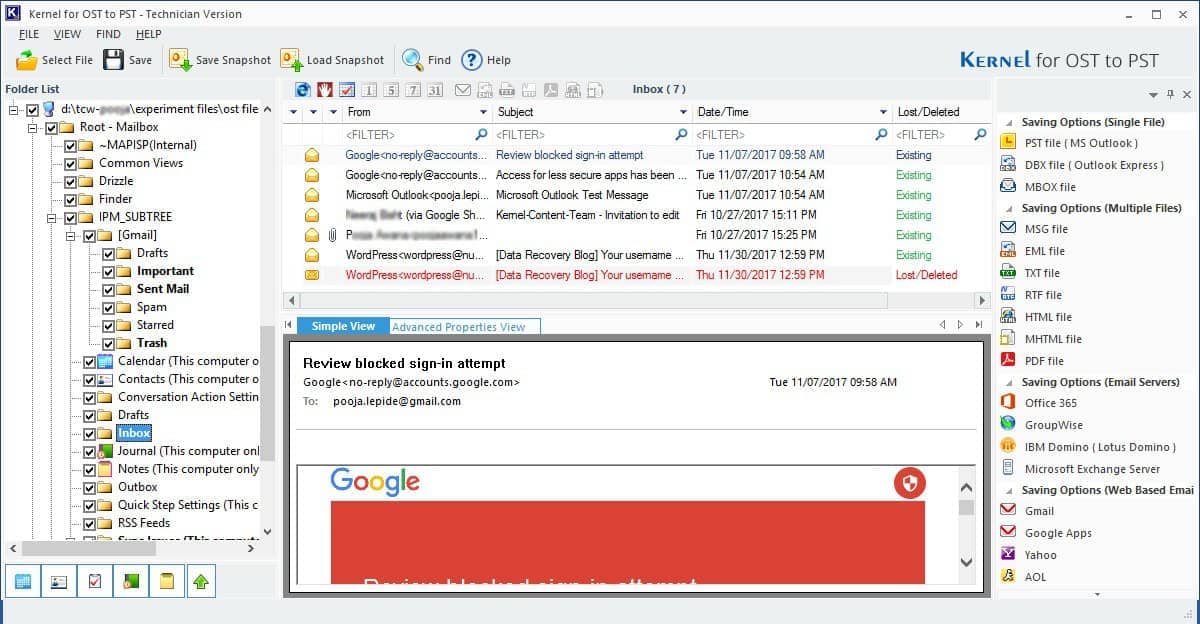Toggle the Common Views folder checkbox
Viewport: 1200px width, 624px height.
(71, 164)
